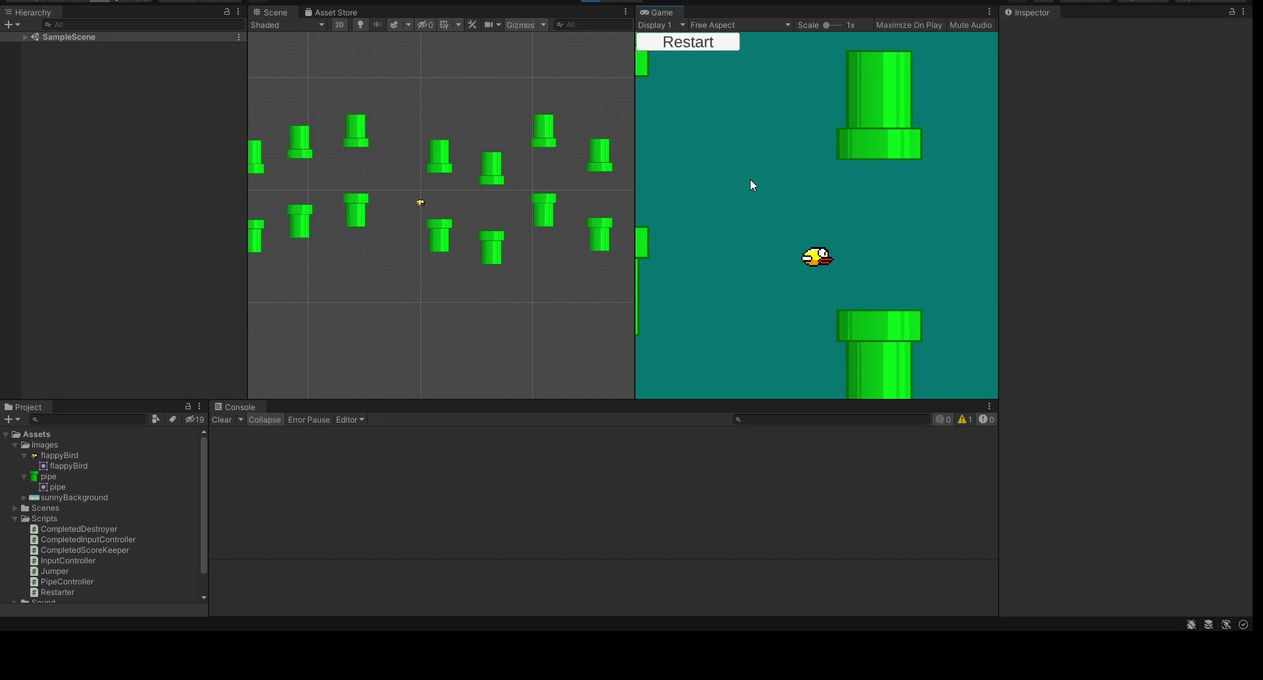Collapse the Assets folder
The image size is (1263, 680).
(x=6, y=435)
